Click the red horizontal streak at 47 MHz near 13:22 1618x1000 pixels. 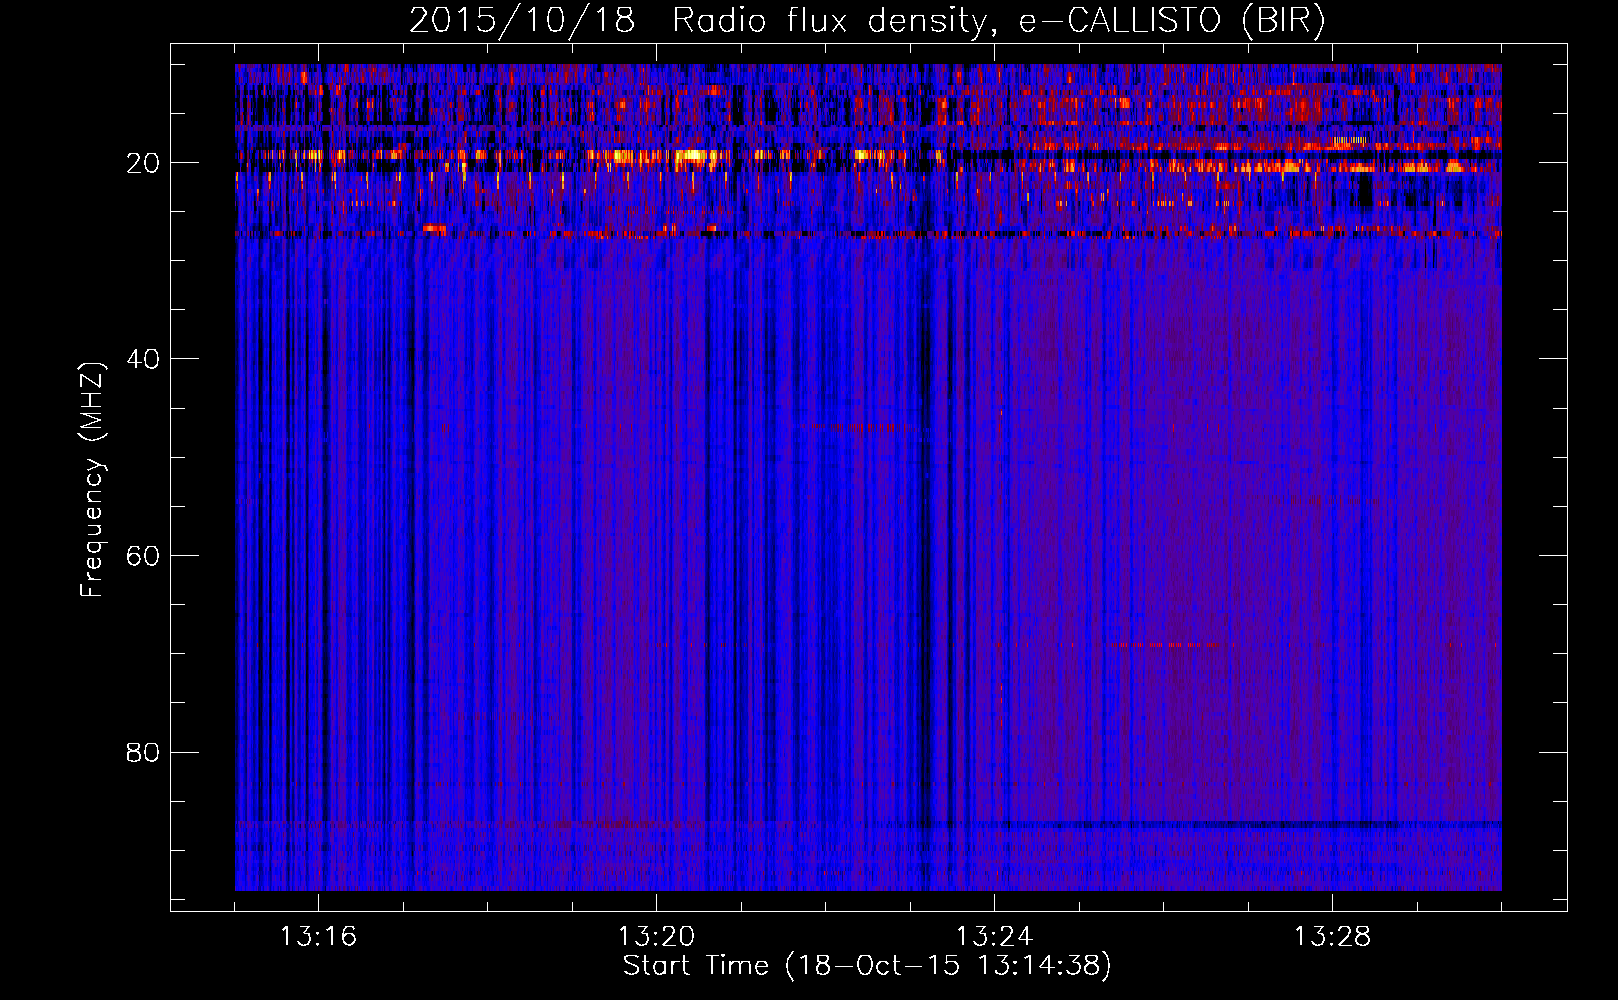pyautogui.click(x=860, y=427)
